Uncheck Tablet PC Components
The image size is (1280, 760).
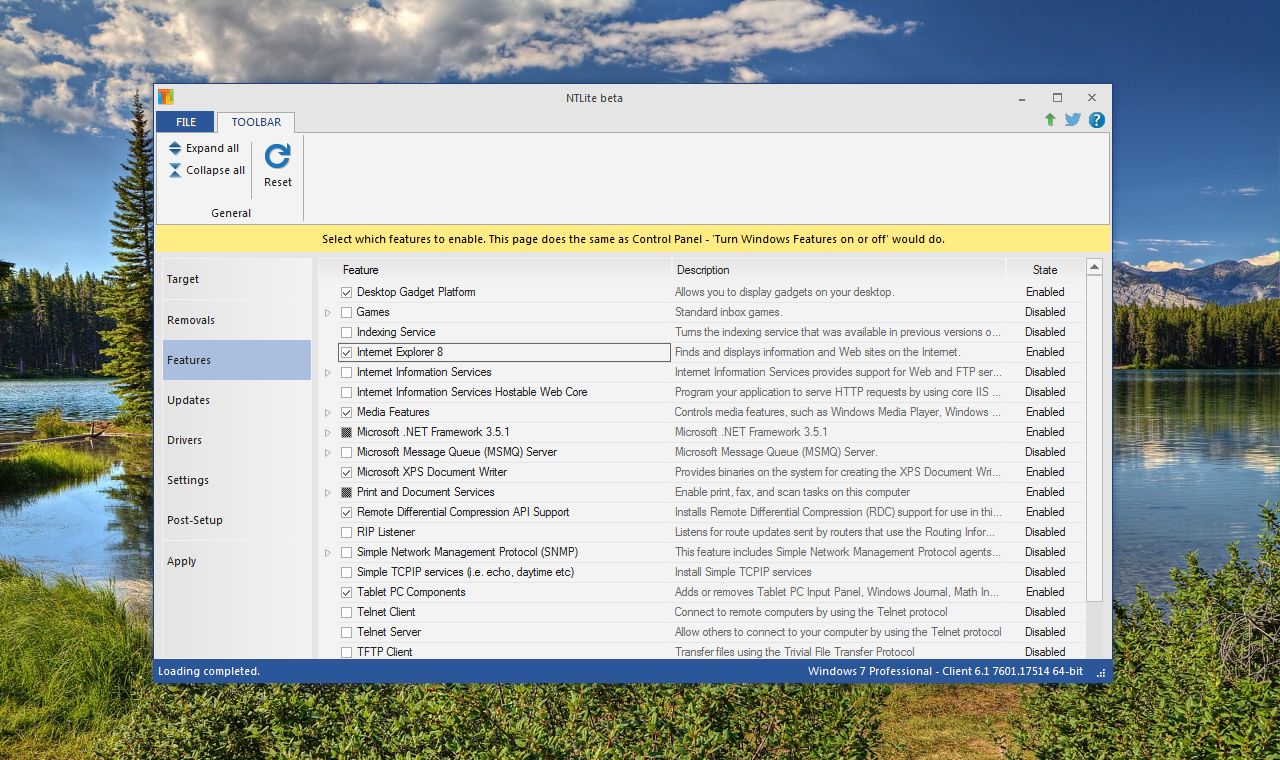(346, 592)
